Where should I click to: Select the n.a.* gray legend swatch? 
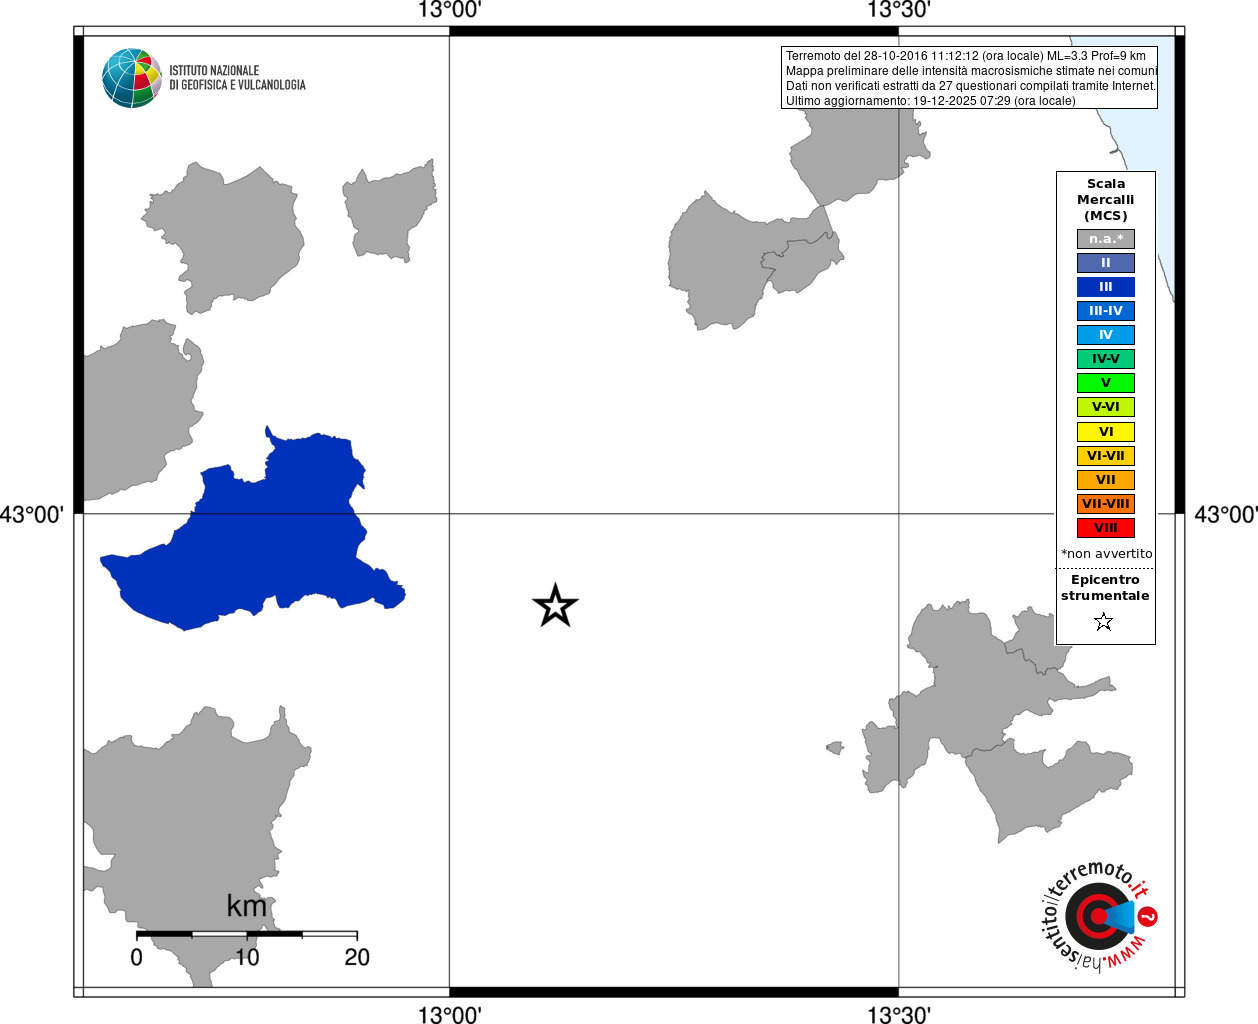(x=1105, y=239)
